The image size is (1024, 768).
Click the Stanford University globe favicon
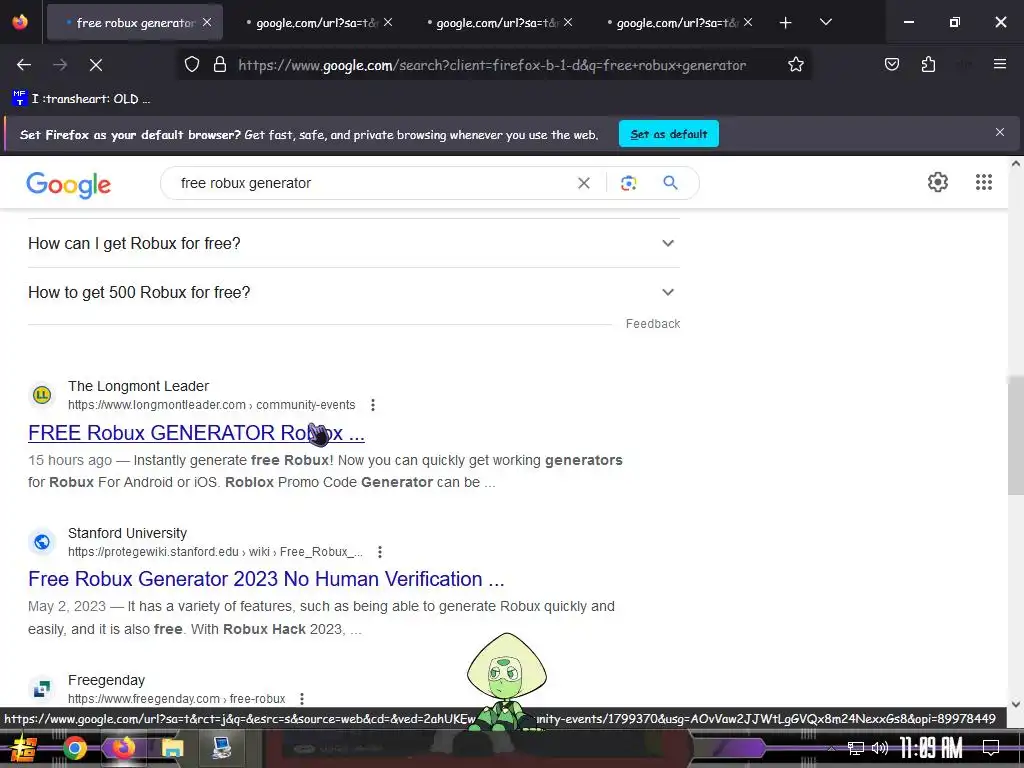[42, 541]
